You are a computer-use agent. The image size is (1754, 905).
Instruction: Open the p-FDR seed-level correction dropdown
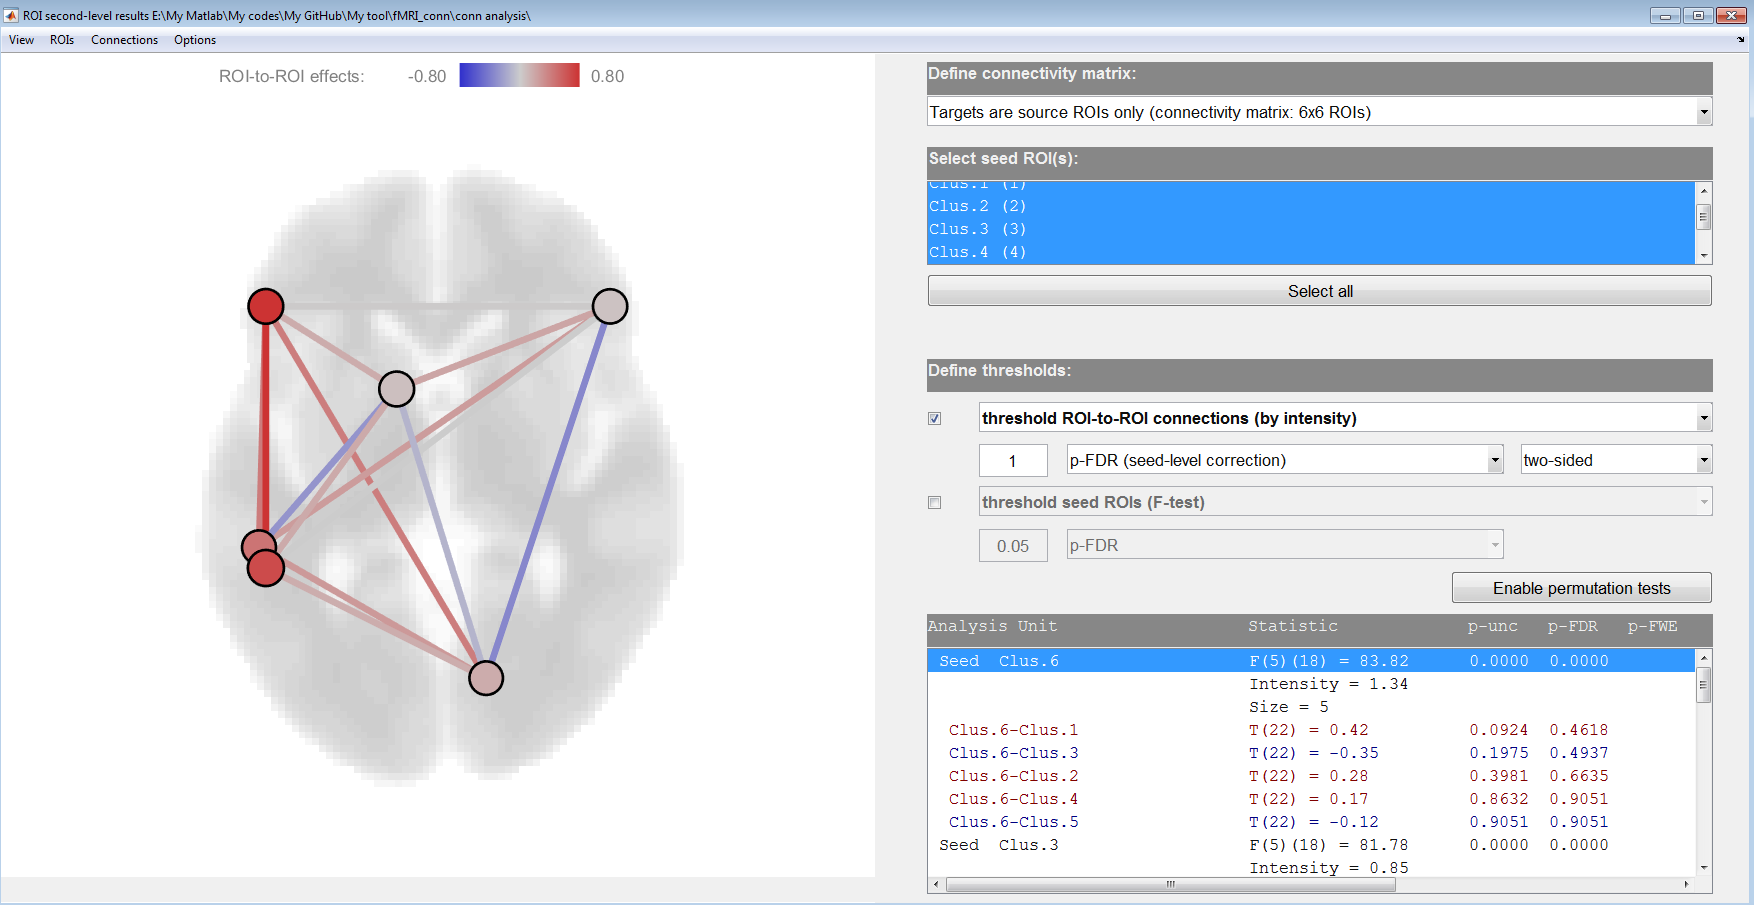(1495, 461)
